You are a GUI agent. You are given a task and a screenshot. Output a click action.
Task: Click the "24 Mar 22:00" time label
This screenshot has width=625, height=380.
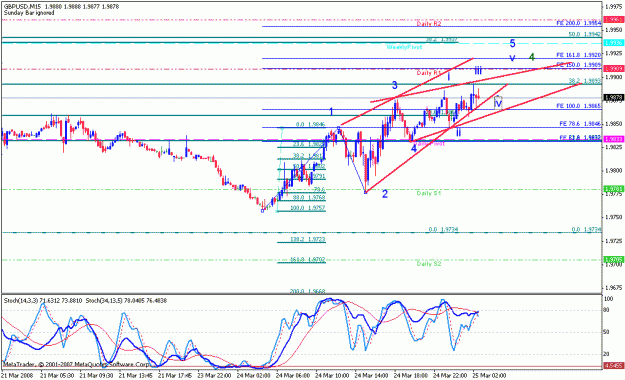coord(450,376)
